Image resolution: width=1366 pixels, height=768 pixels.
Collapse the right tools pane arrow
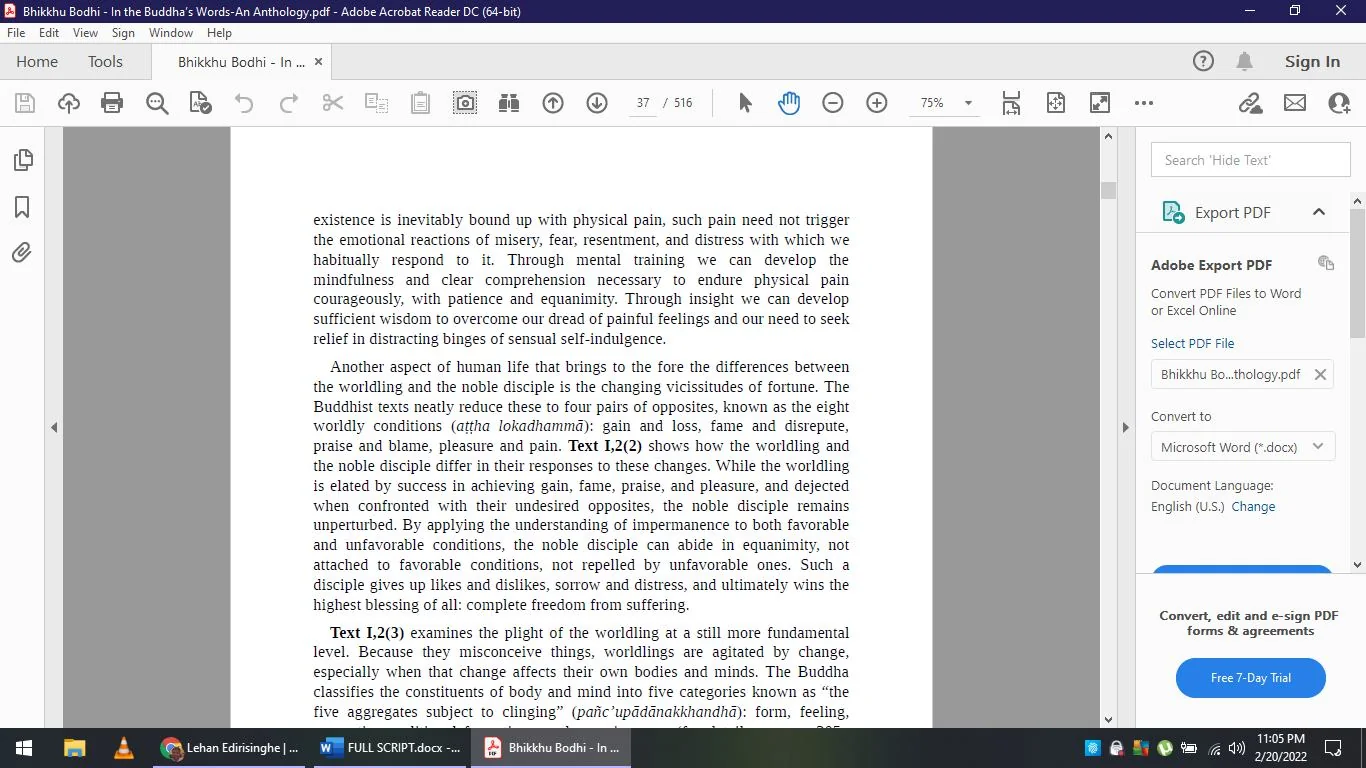click(x=1125, y=427)
